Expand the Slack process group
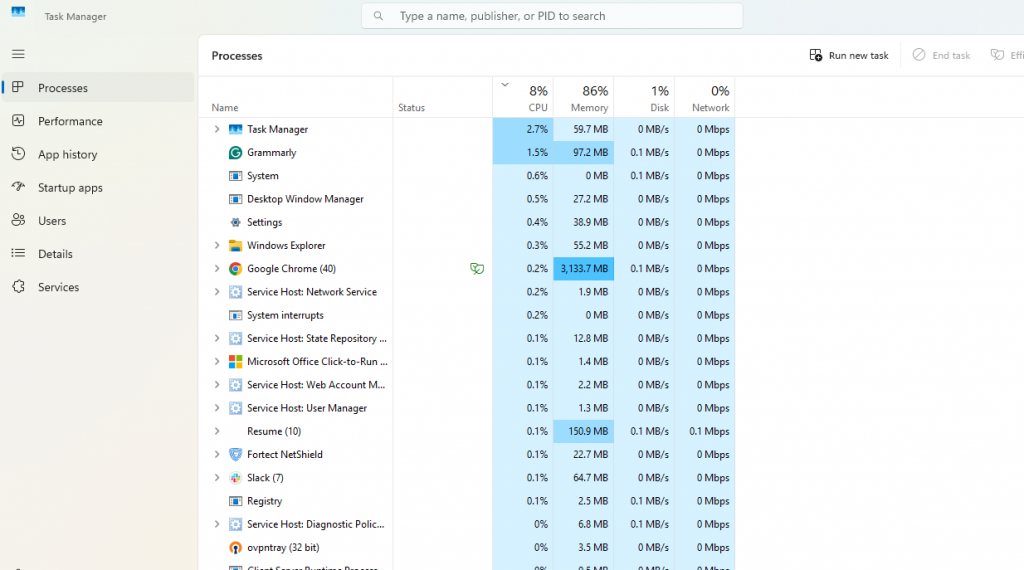The height and width of the screenshot is (570, 1024). (217, 478)
